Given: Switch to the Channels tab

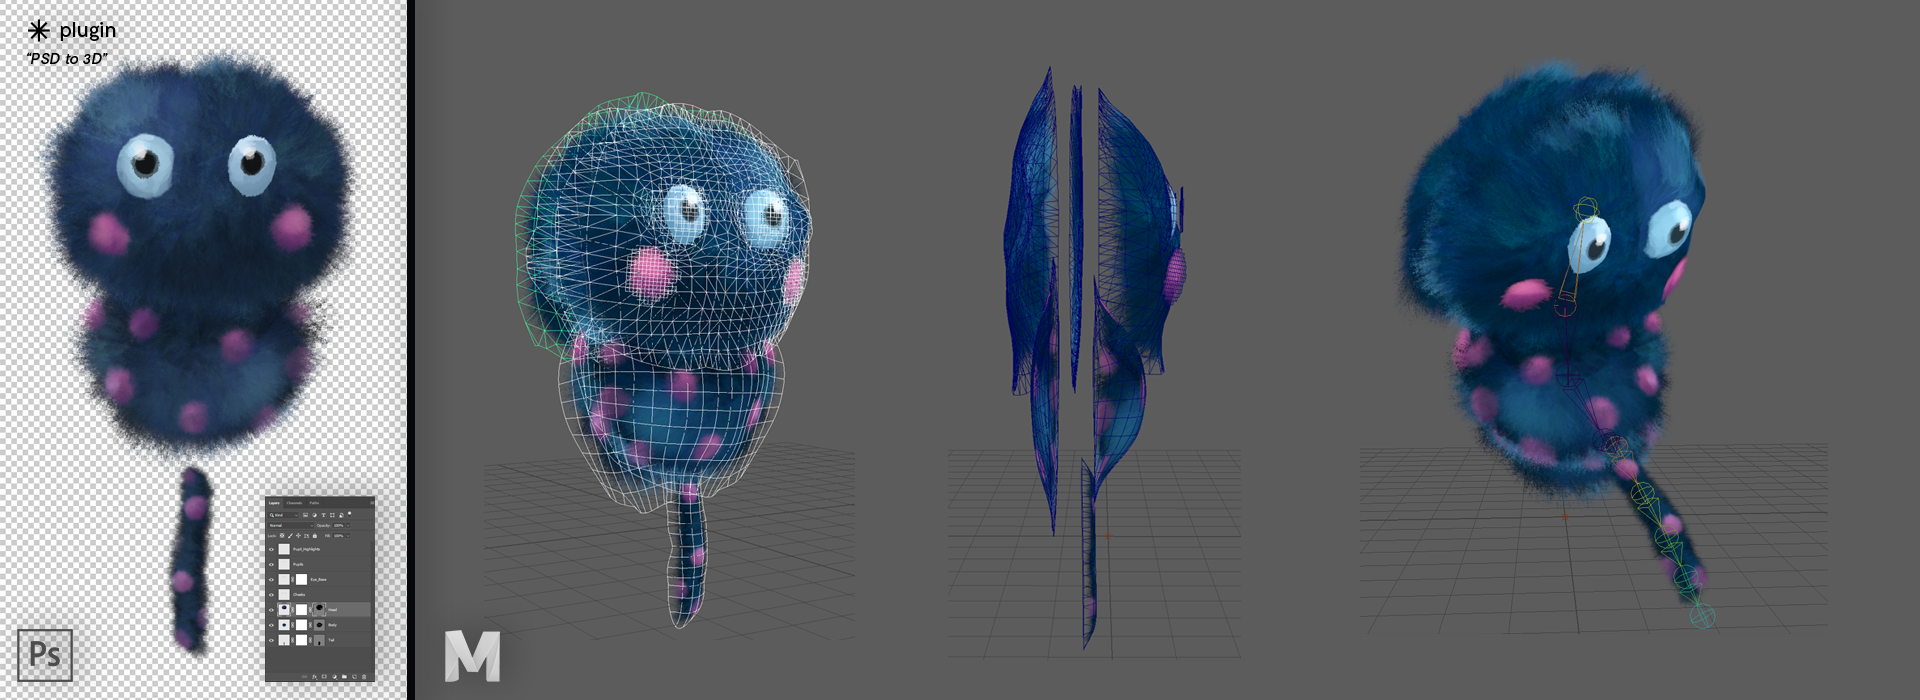Looking at the screenshot, I should pos(294,503).
